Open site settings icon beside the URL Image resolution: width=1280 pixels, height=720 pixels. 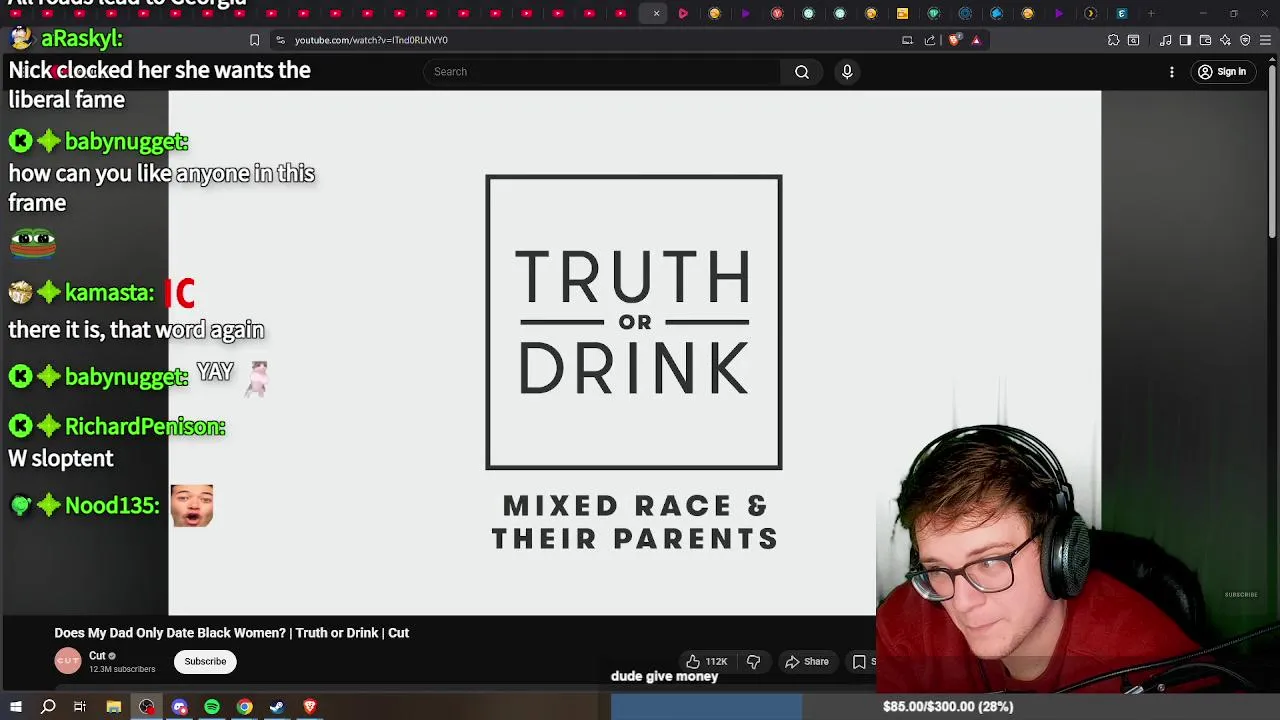coord(280,40)
